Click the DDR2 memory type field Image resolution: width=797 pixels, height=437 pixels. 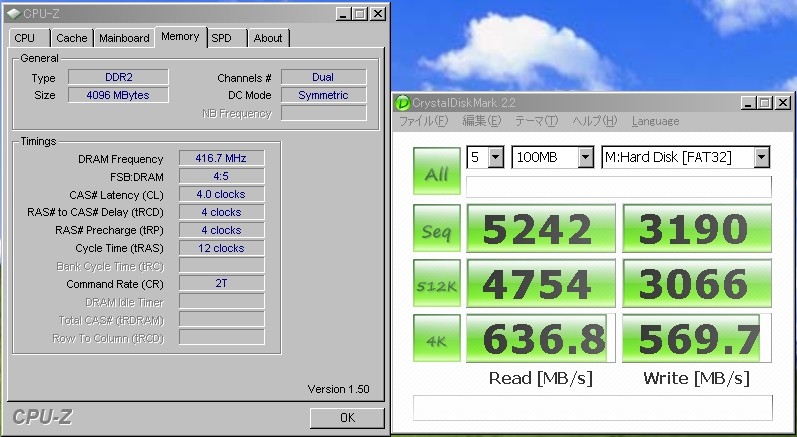click(118, 77)
